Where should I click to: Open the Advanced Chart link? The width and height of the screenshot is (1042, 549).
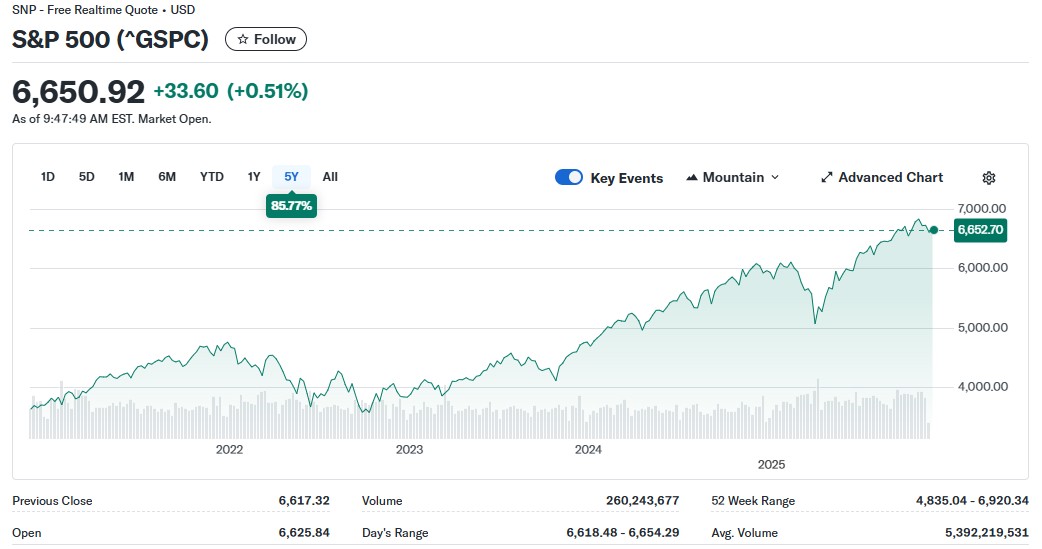pyautogui.click(x=890, y=178)
